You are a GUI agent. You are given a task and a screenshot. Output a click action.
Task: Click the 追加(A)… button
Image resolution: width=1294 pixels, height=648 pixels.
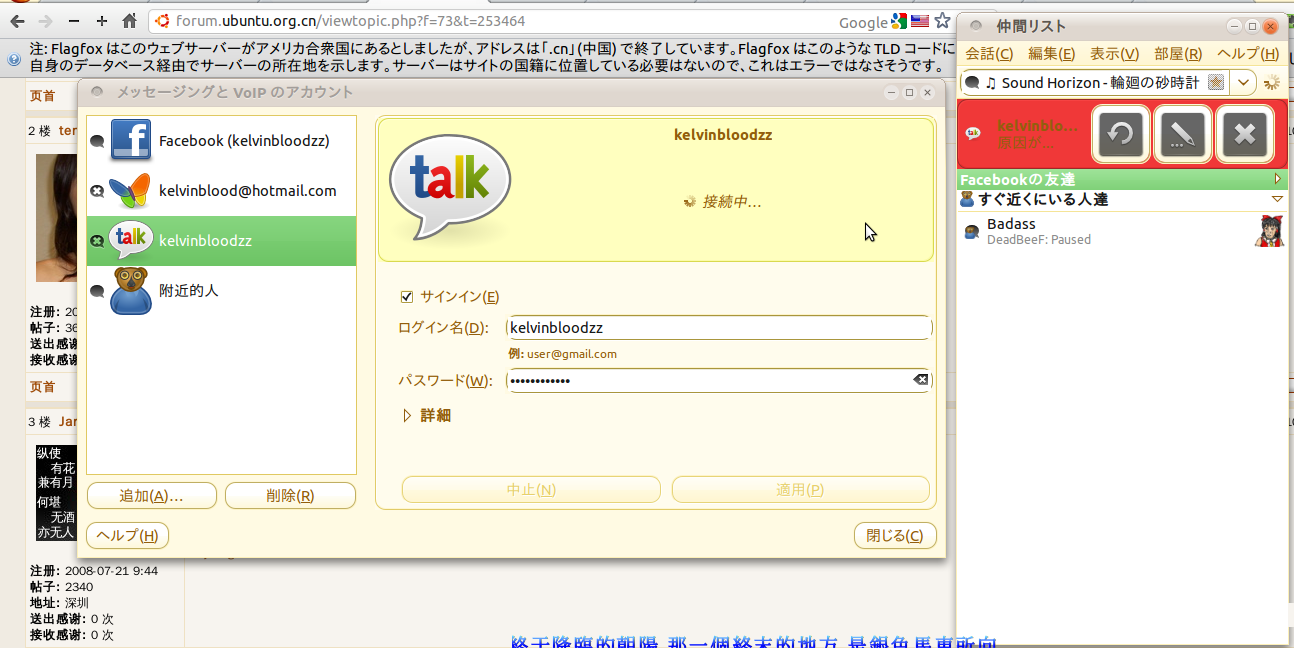[x=152, y=496]
